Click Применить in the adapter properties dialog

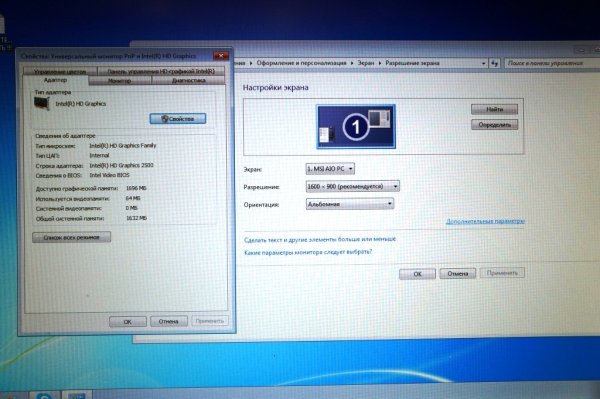click(210, 321)
